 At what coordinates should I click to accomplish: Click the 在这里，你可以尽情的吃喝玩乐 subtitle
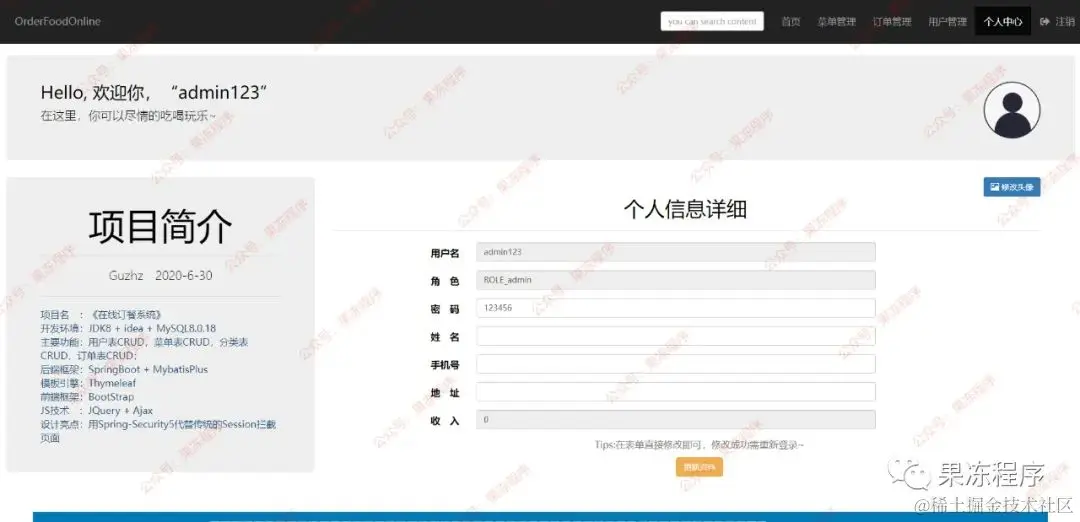128,116
